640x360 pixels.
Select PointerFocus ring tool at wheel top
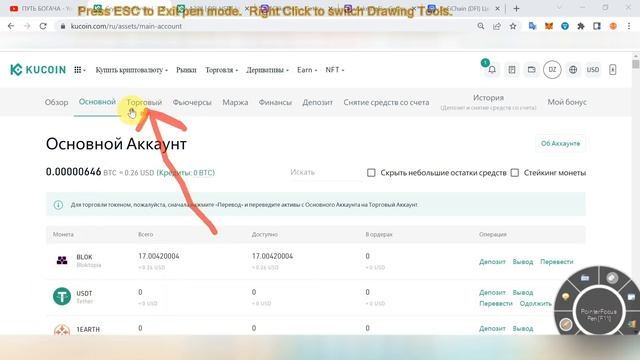611,278
